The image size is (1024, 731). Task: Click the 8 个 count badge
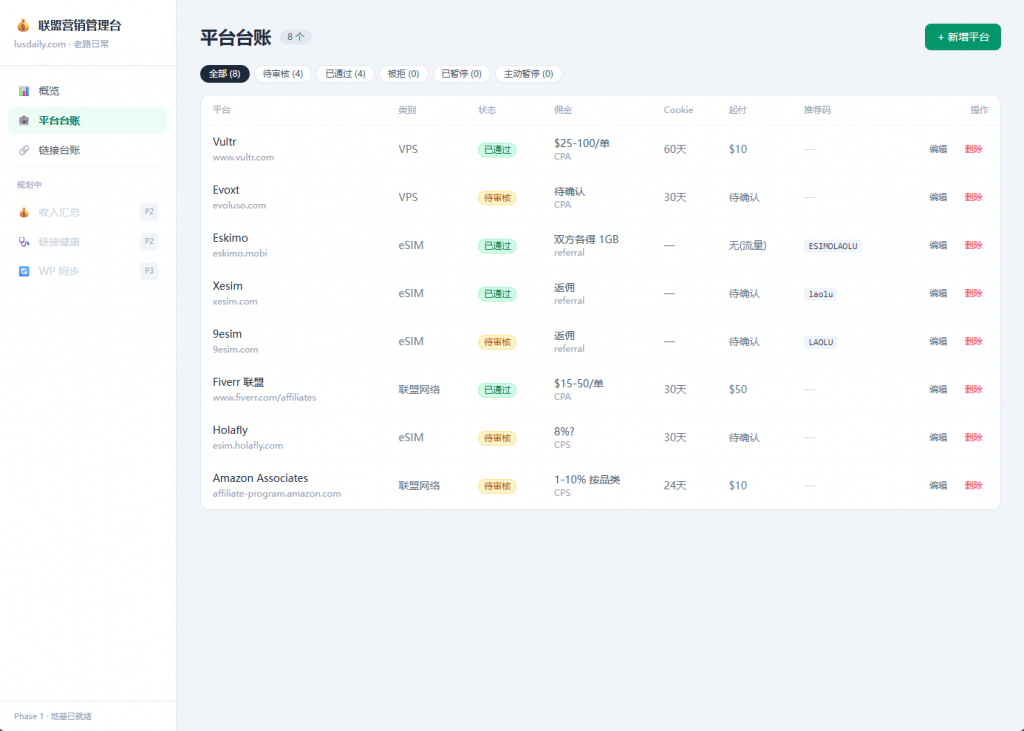point(296,37)
